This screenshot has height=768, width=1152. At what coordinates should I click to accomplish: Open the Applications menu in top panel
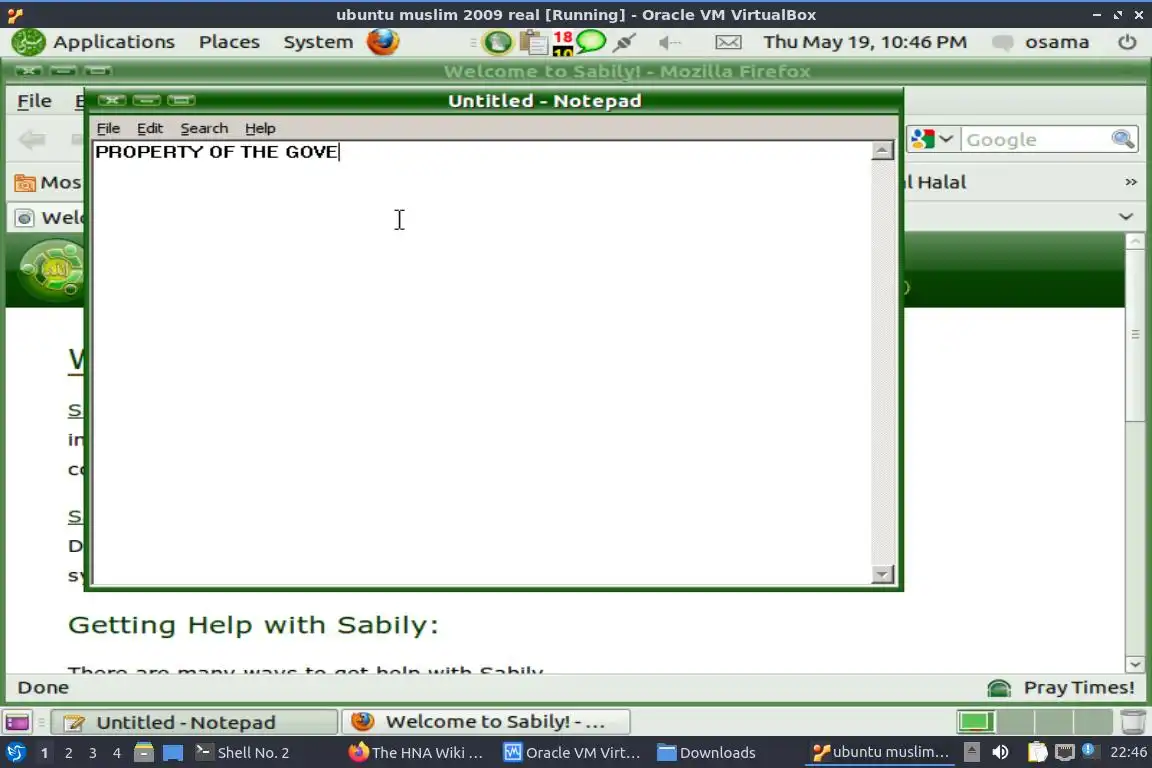[x=114, y=42]
